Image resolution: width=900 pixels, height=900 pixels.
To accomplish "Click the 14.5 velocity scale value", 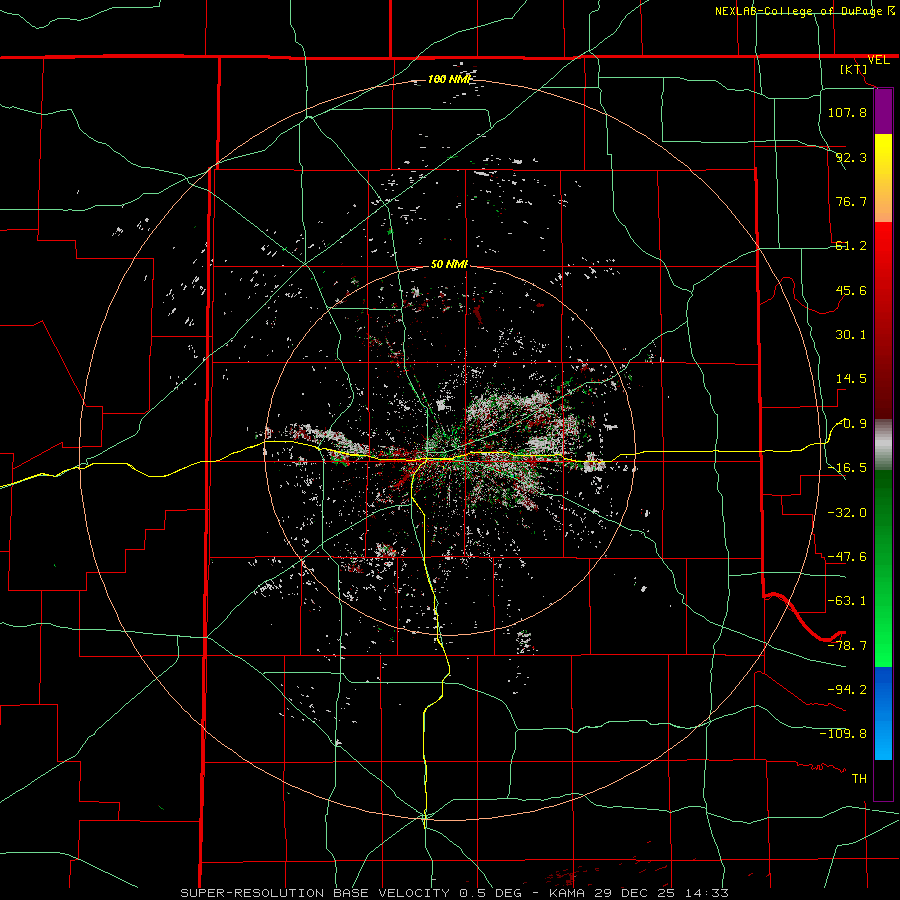I will (851, 379).
